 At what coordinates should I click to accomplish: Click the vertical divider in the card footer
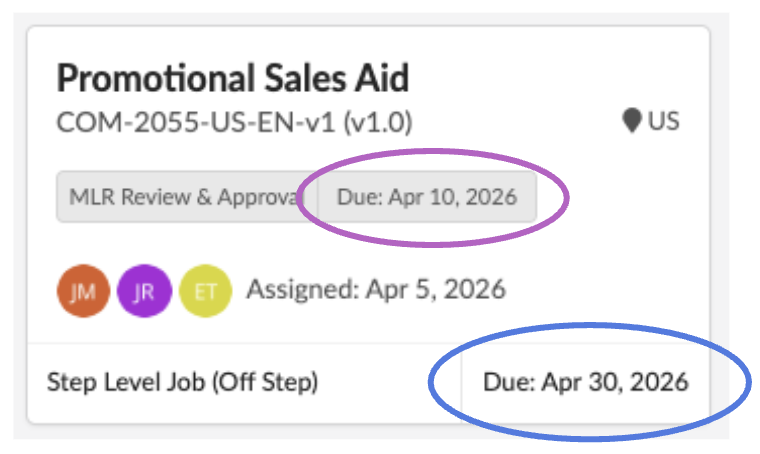[x=462, y=400]
